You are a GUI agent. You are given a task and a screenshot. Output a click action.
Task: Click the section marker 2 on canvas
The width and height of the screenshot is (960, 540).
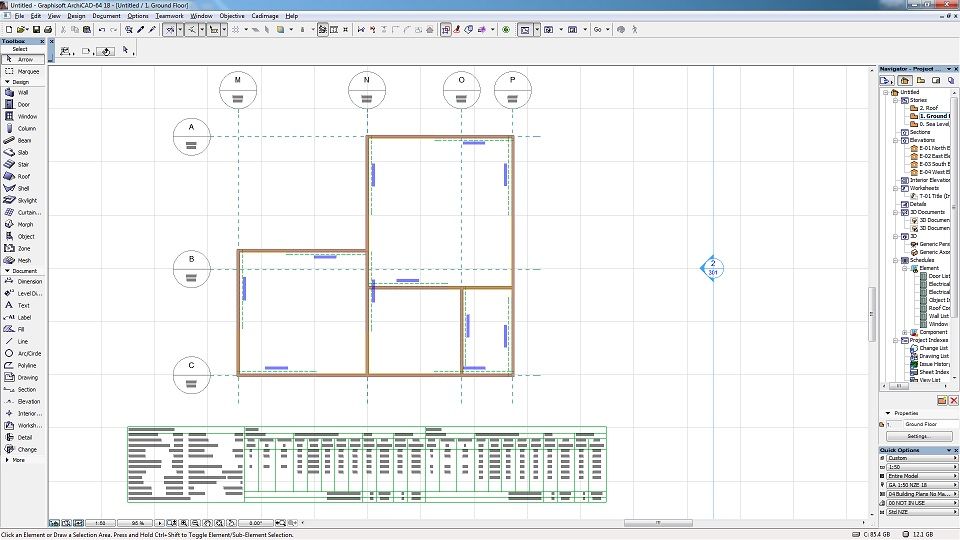pyautogui.click(x=713, y=267)
